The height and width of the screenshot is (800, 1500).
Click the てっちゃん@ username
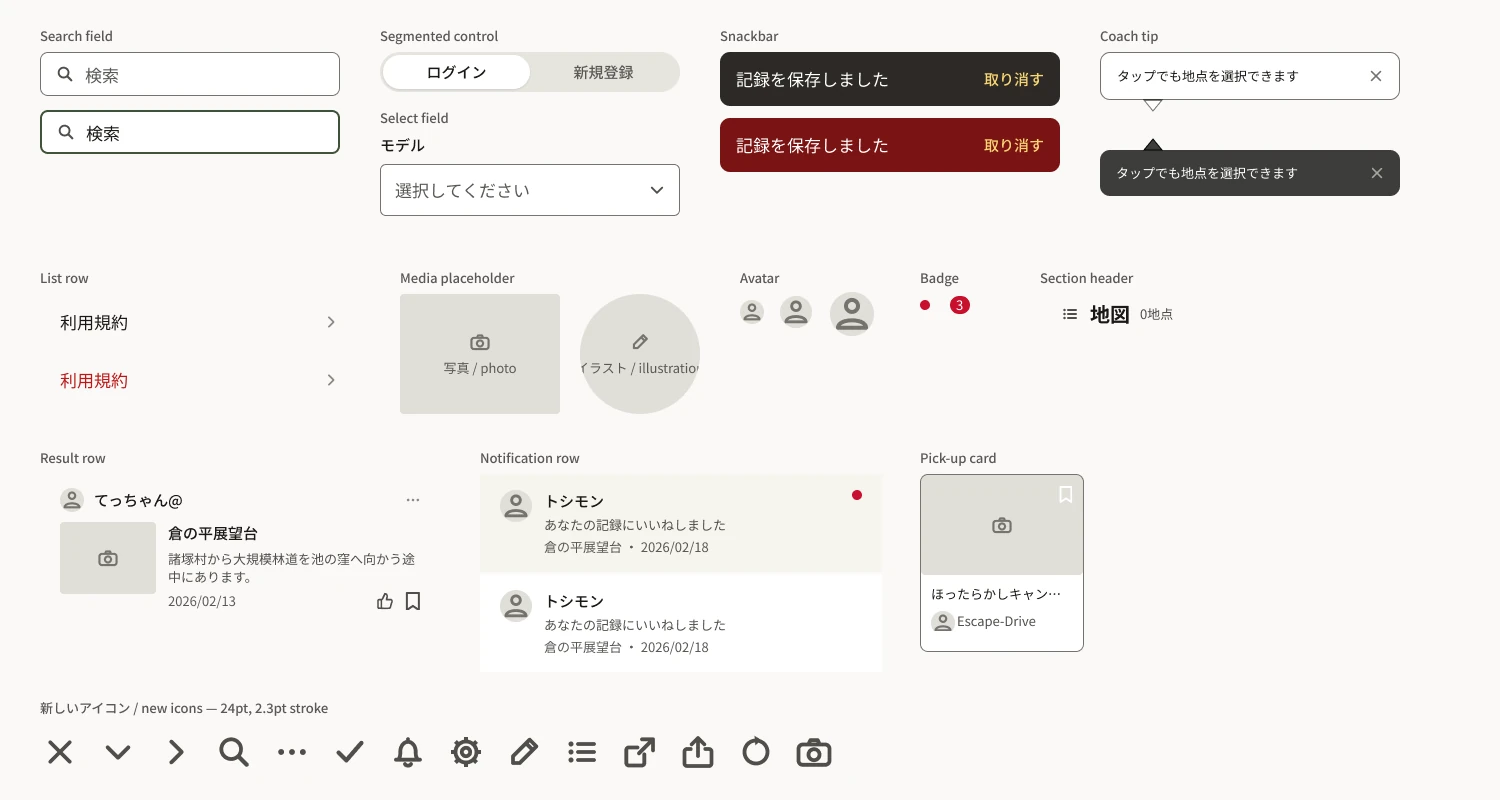pyautogui.click(x=138, y=500)
